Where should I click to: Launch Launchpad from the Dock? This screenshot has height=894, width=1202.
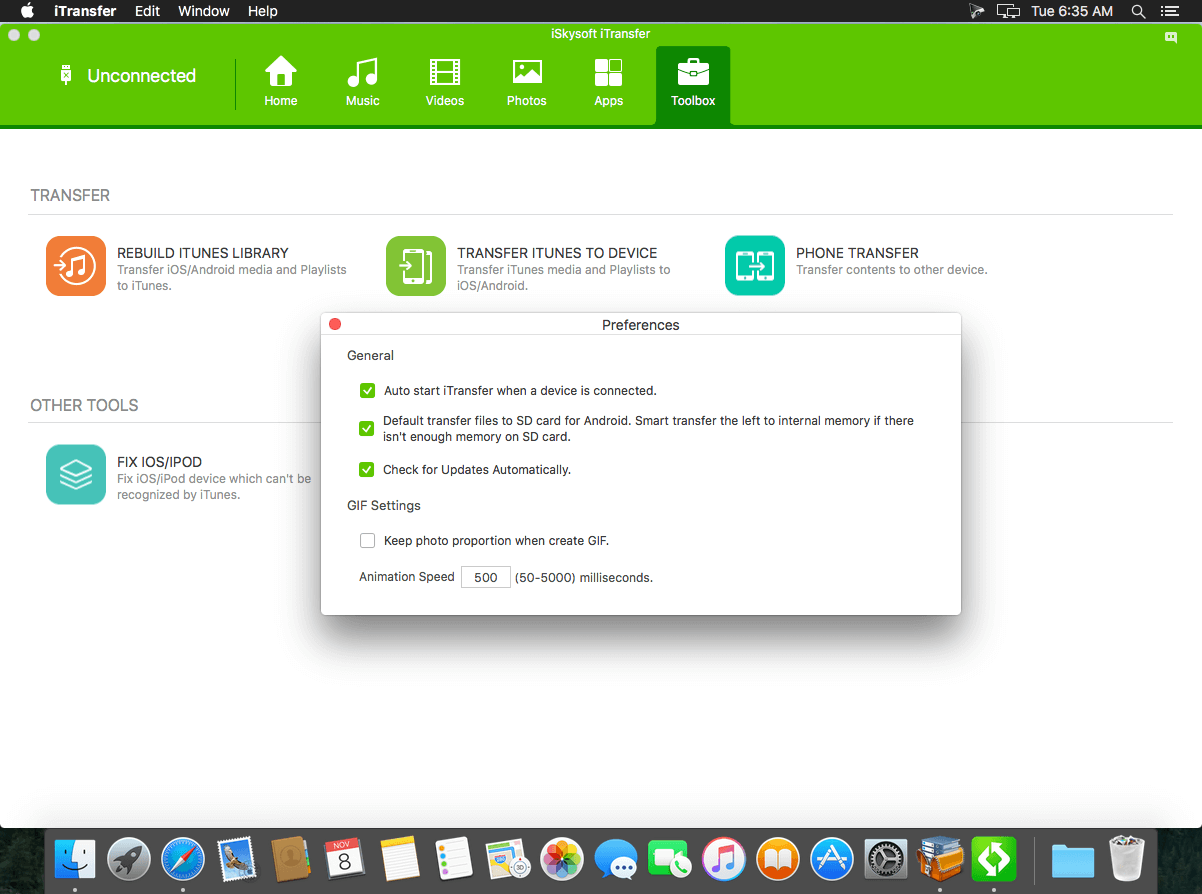coord(129,859)
